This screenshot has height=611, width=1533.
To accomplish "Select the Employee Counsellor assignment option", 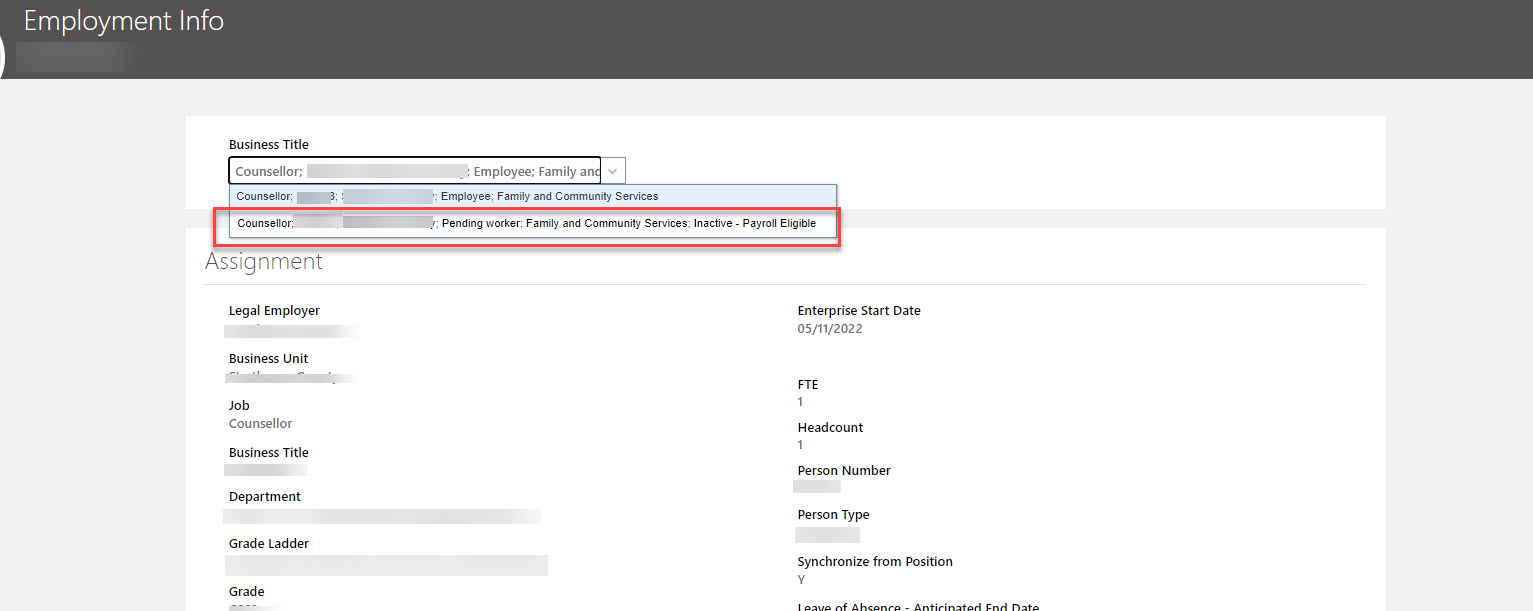I will [533, 197].
